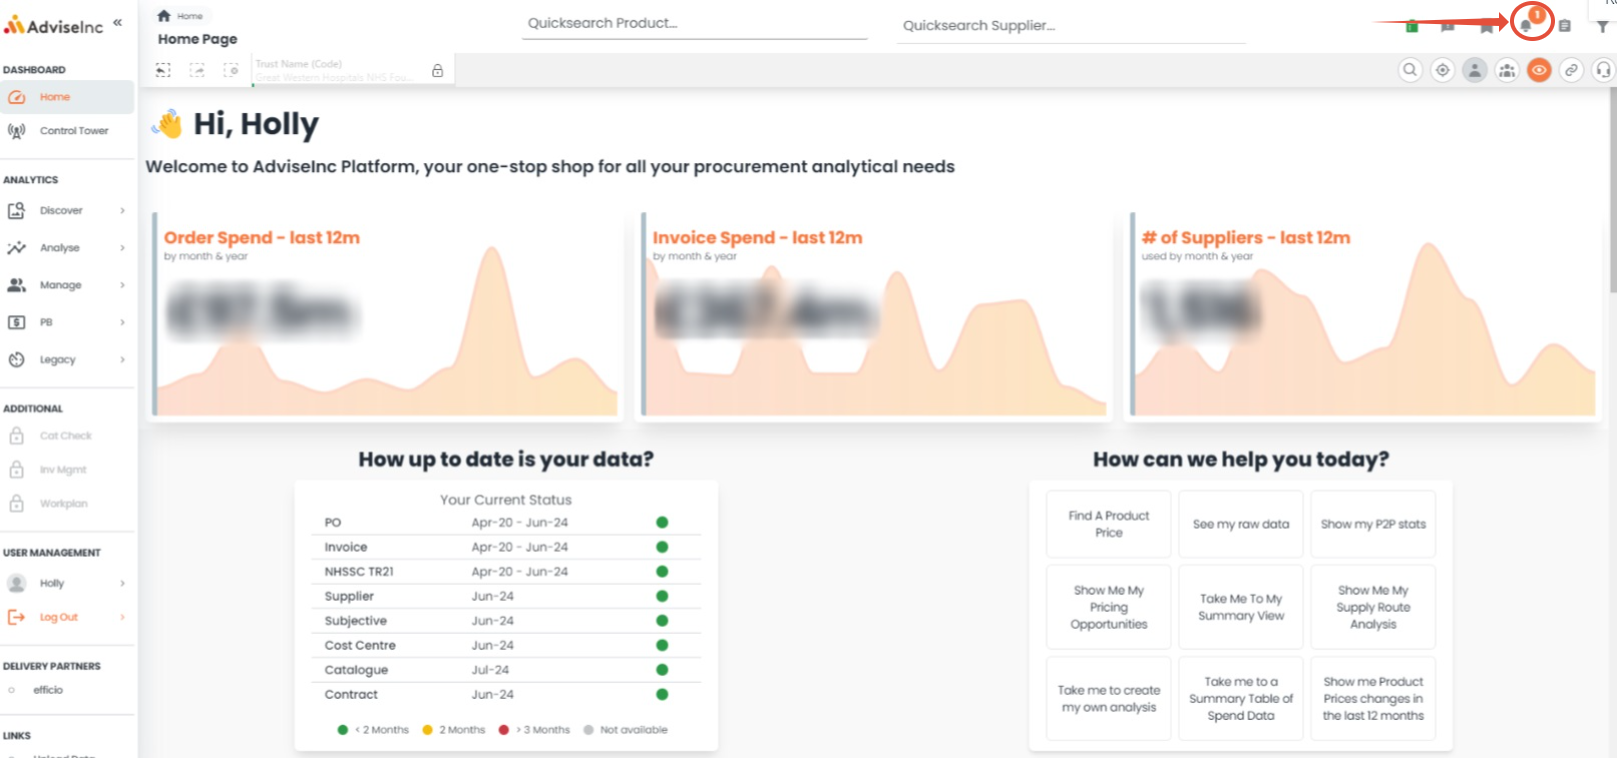Click the Catalogue row green status dot
The width and height of the screenshot is (1617, 758).
[x=662, y=670]
